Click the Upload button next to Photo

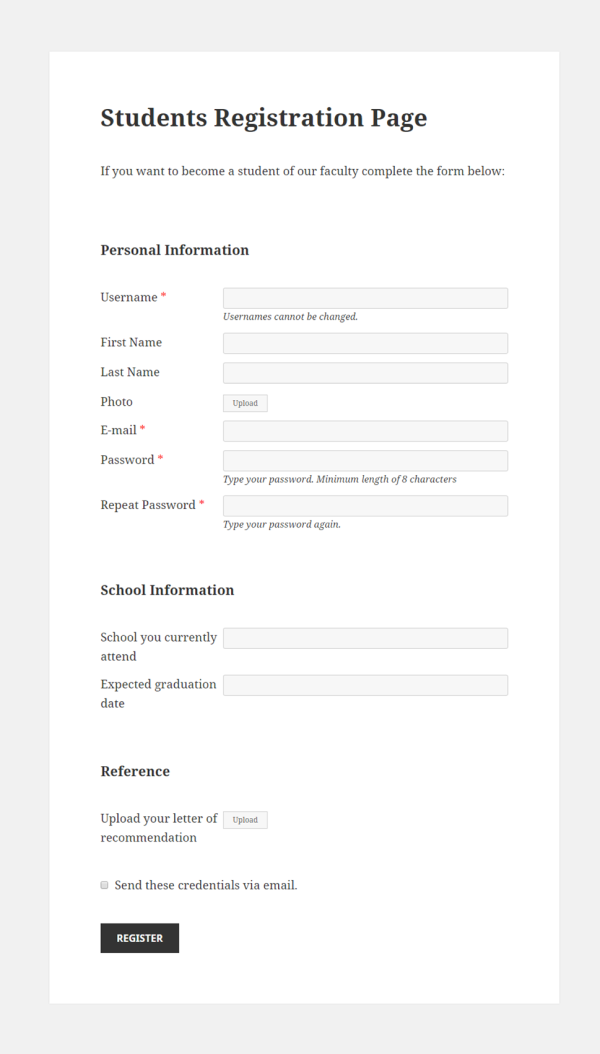245,402
